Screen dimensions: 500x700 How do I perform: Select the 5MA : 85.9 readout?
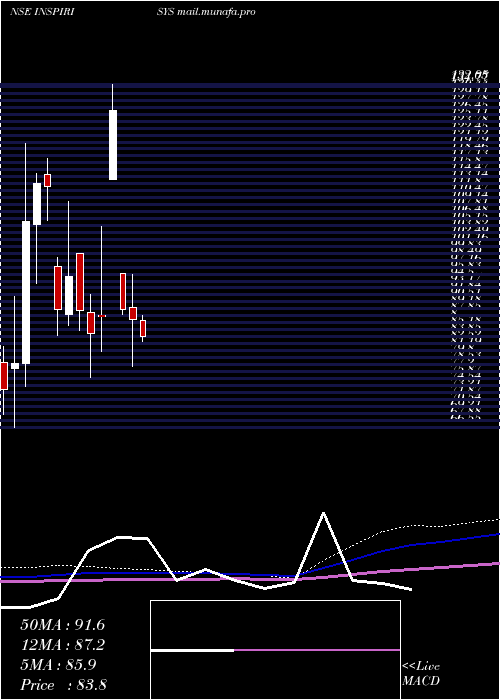tap(58, 665)
